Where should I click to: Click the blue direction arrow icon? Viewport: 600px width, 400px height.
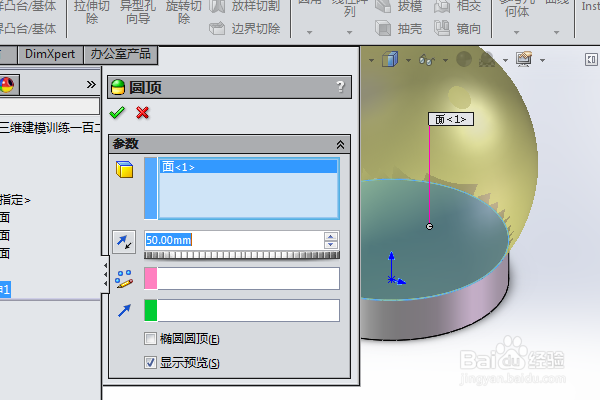[124, 310]
